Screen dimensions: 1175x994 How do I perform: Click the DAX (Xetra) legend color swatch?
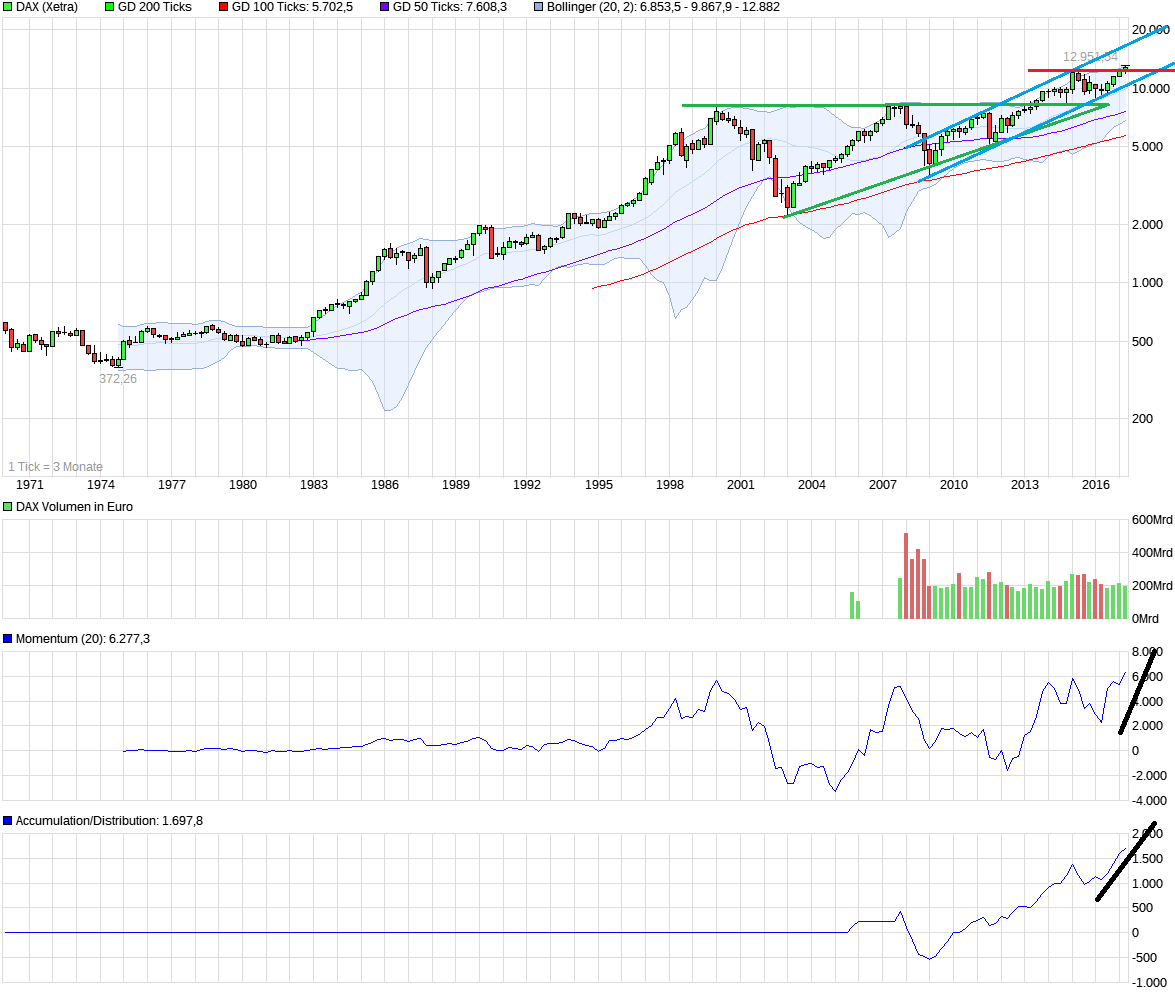click(x=7, y=7)
